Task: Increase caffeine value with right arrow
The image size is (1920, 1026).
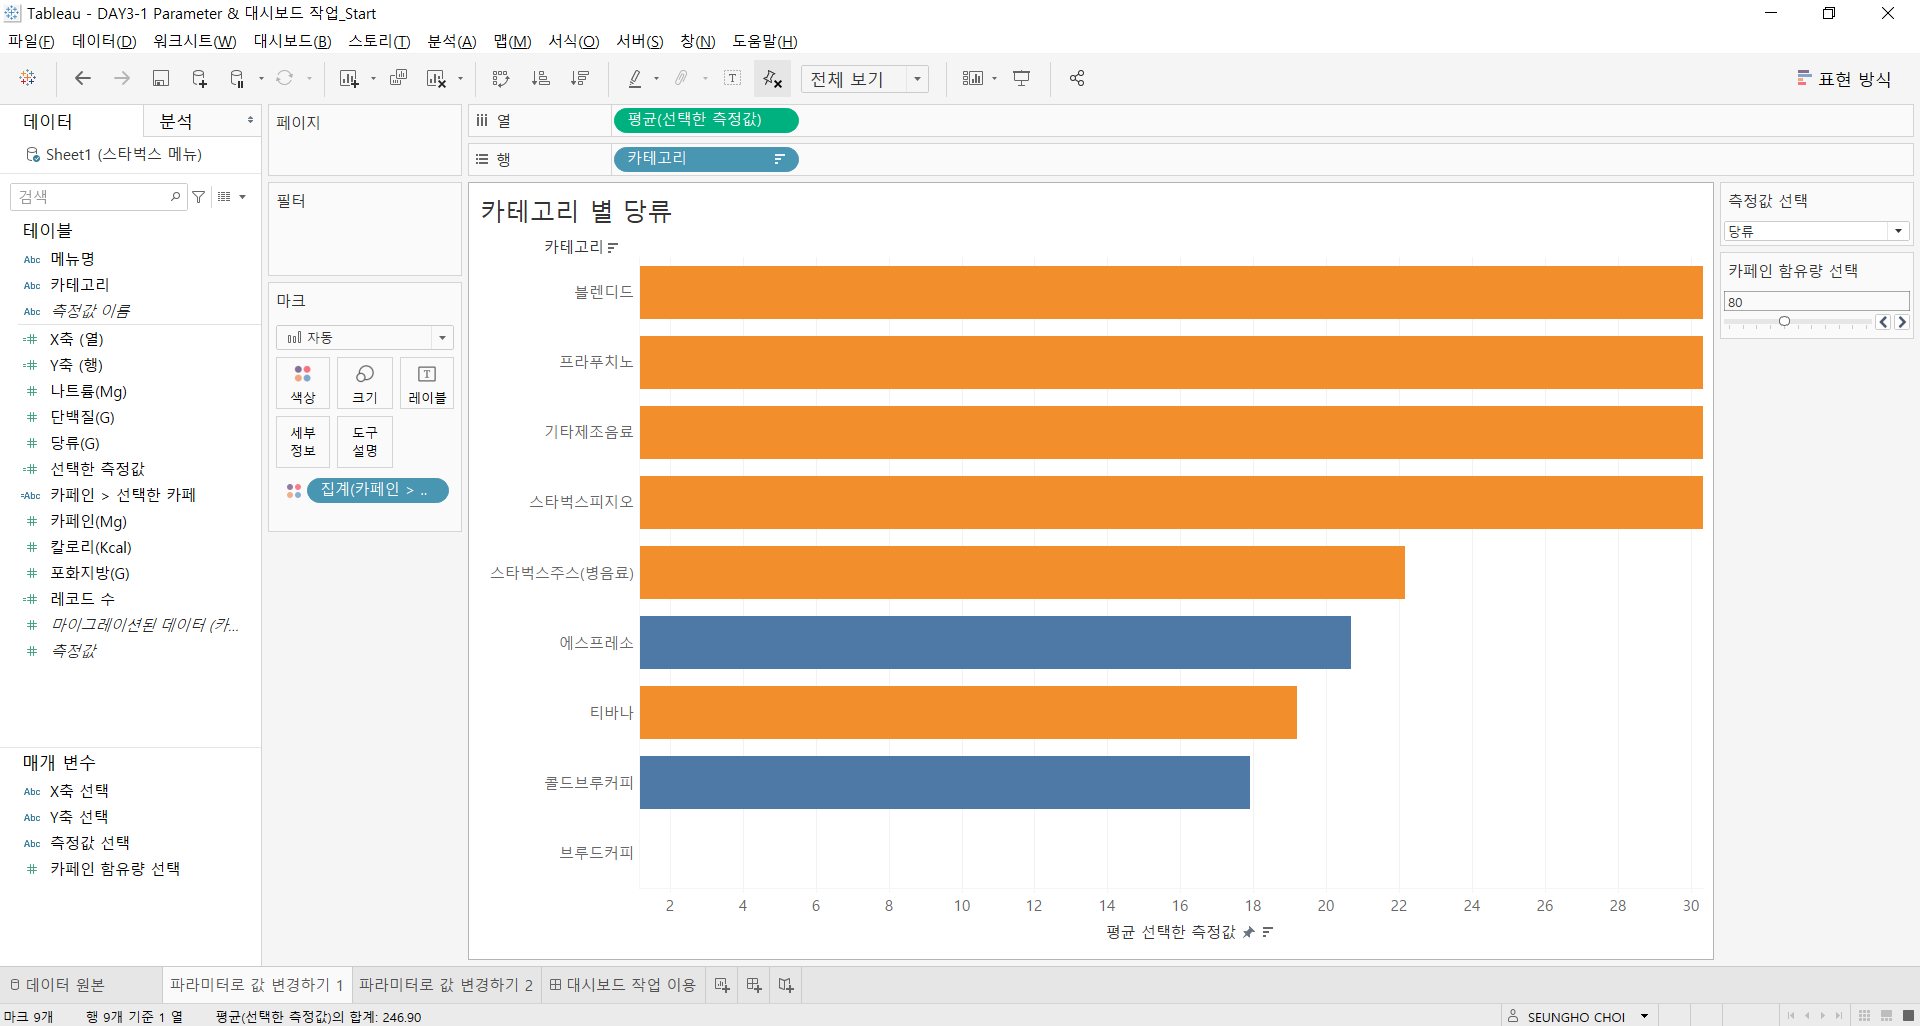Action: [x=1902, y=322]
